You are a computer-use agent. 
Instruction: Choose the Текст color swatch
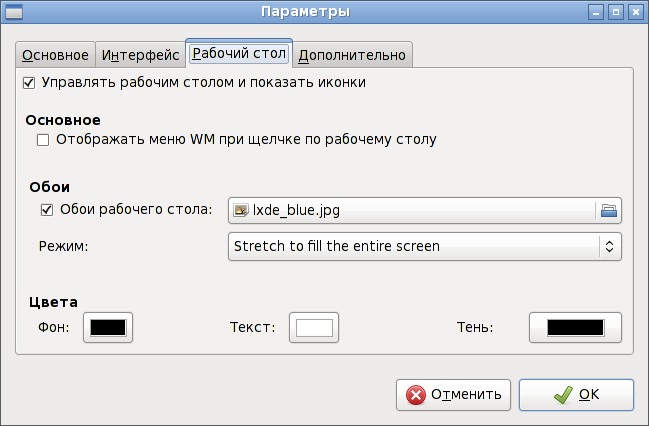point(314,327)
